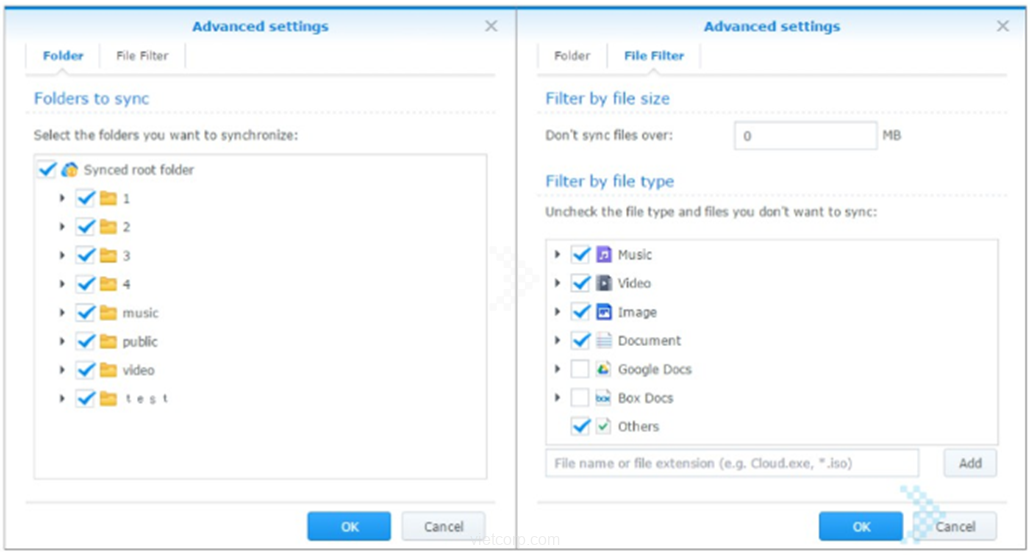
Task: Uncheck the Others file type checkbox
Action: pos(580,426)
